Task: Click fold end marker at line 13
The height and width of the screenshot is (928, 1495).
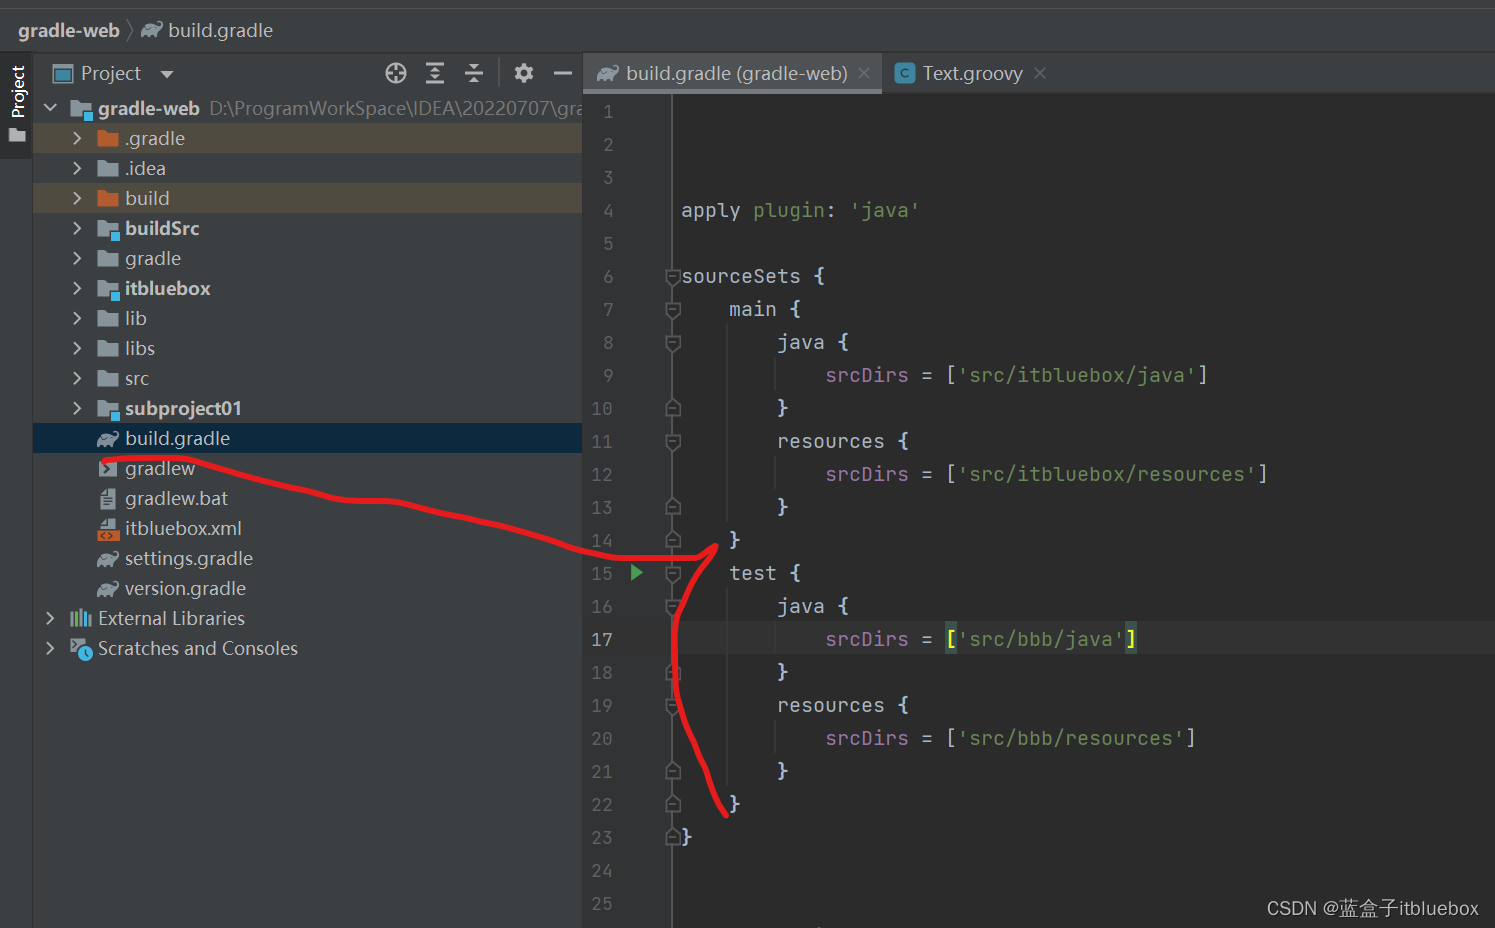Action: pyautogui.click(x=673, y=507)
